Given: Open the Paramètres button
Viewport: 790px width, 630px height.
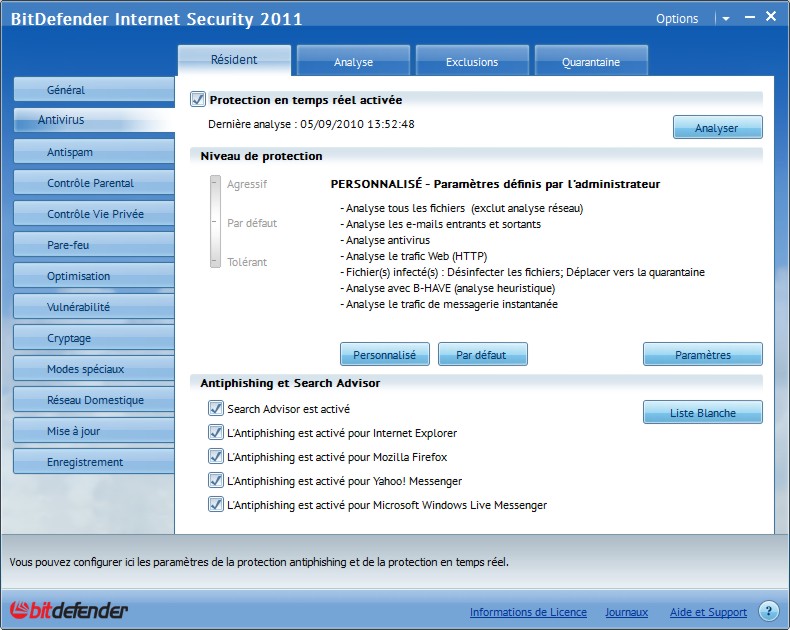Looking at the screenshot, I should (703, 354).
